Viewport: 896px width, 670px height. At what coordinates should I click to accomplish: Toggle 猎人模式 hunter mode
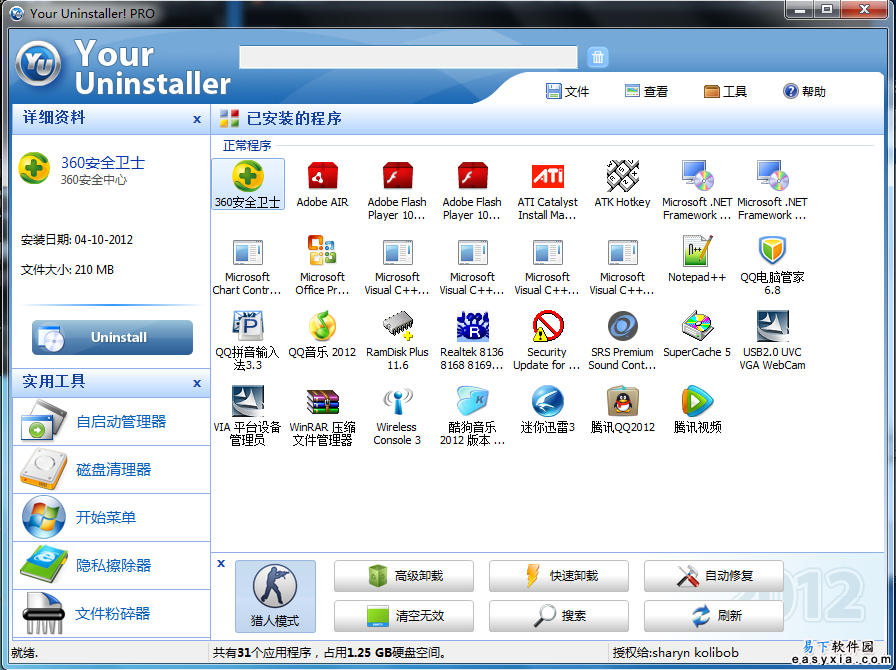(x=275, y=596)
